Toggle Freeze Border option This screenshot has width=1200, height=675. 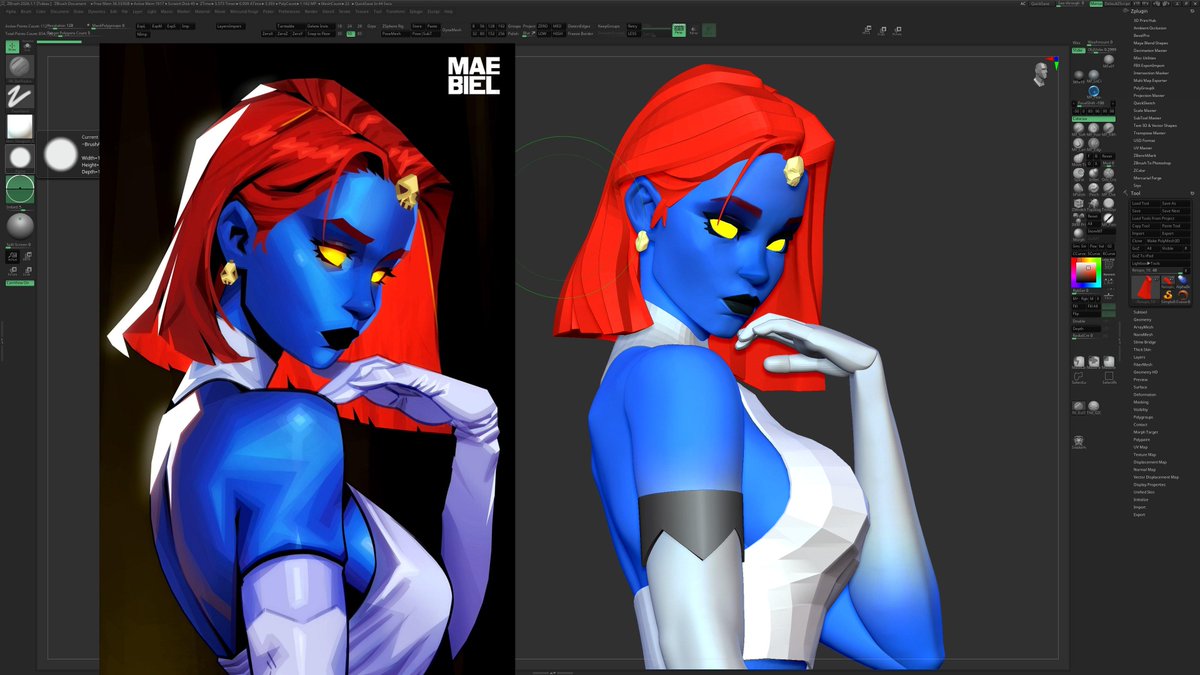point(581,33)
